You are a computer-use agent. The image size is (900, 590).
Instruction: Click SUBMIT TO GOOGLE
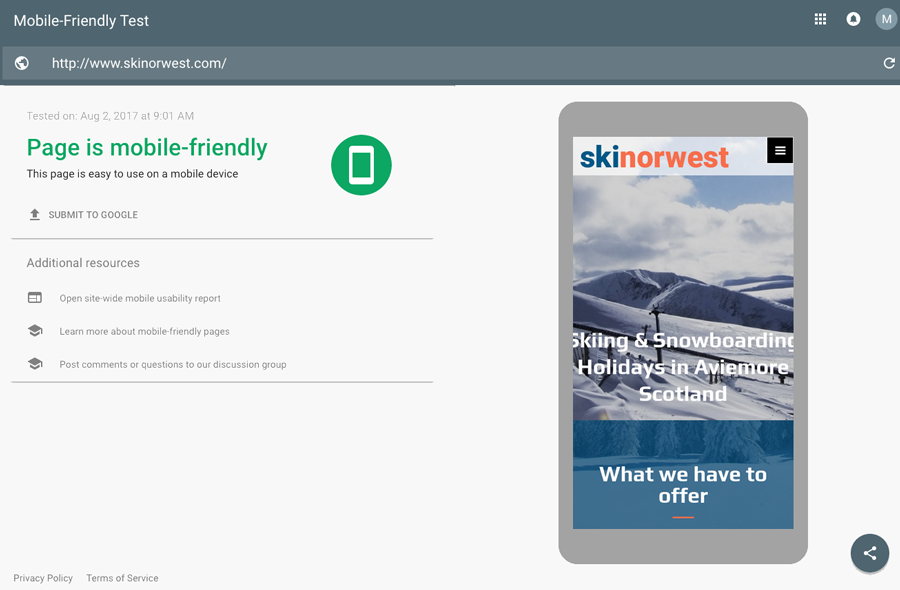pyautogui.click(x=93, y=215)
